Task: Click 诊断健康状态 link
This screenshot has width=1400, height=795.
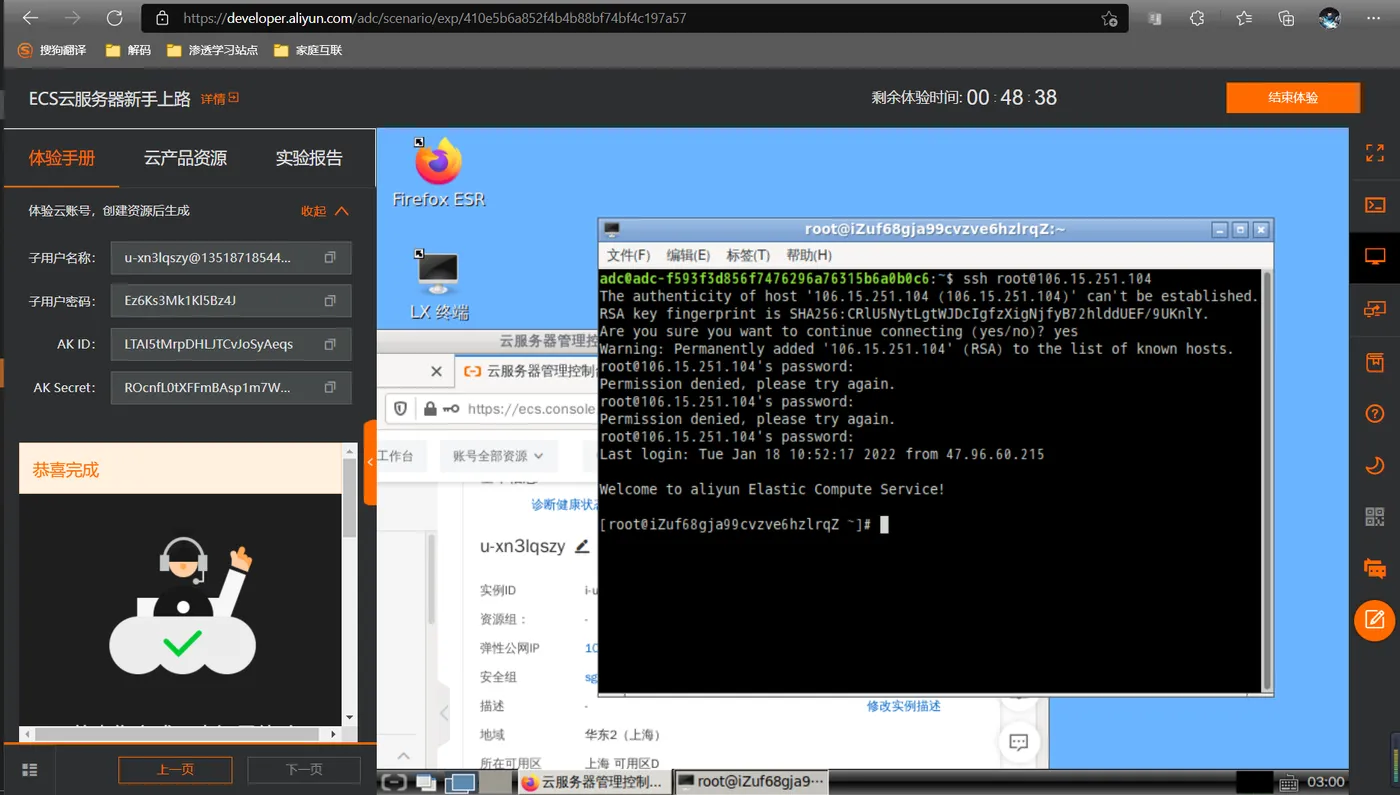Action: (565, 505)
